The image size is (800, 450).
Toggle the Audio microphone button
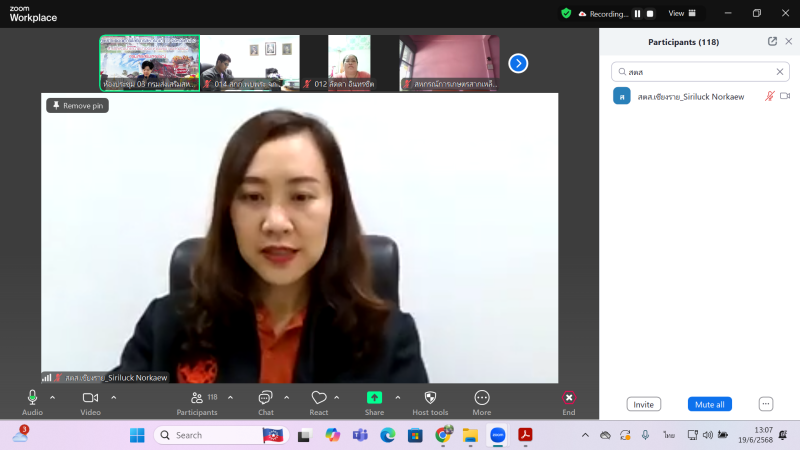(32, 403)
